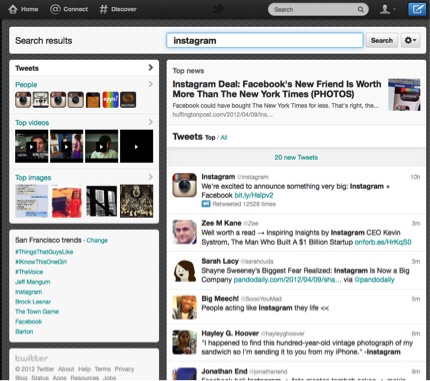Open the Brock Lesnar trend
The height and width of the screenshot is (381, 430).
33,302
